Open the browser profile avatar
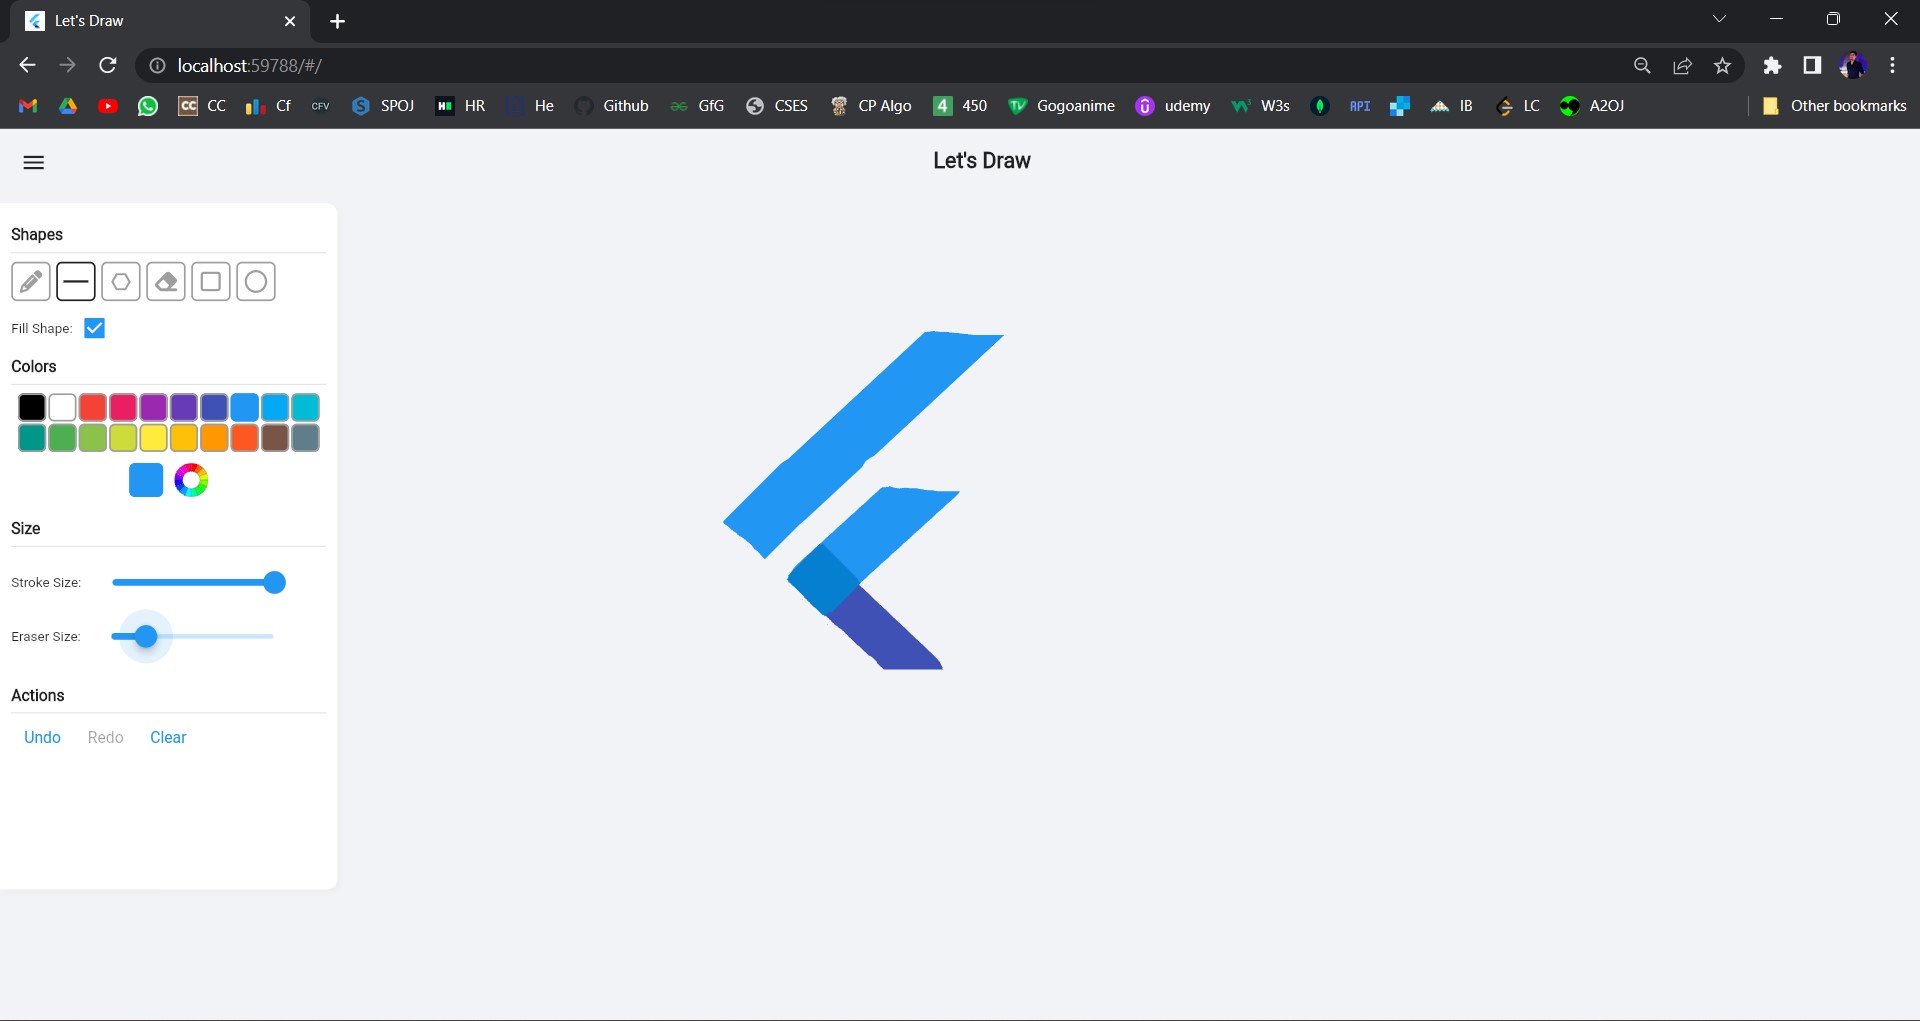1920x1021 pixels. [1852, 66]
